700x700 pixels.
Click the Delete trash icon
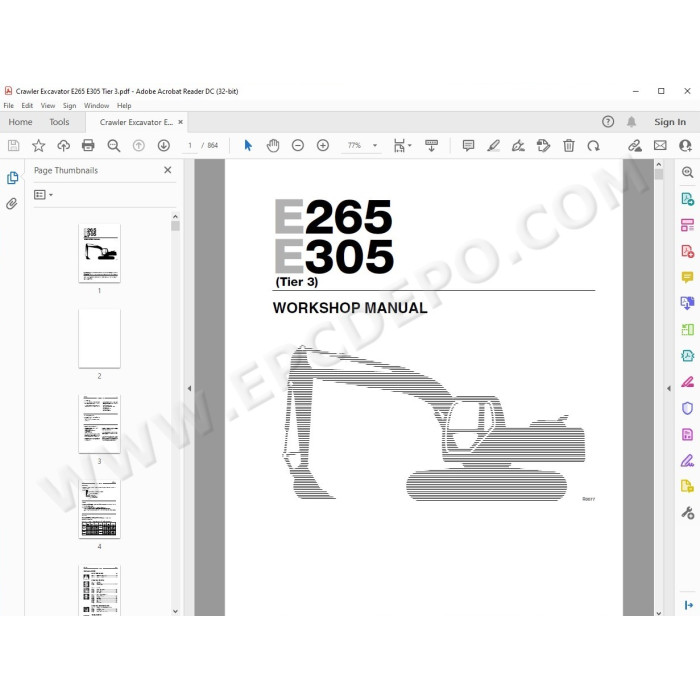569,146
